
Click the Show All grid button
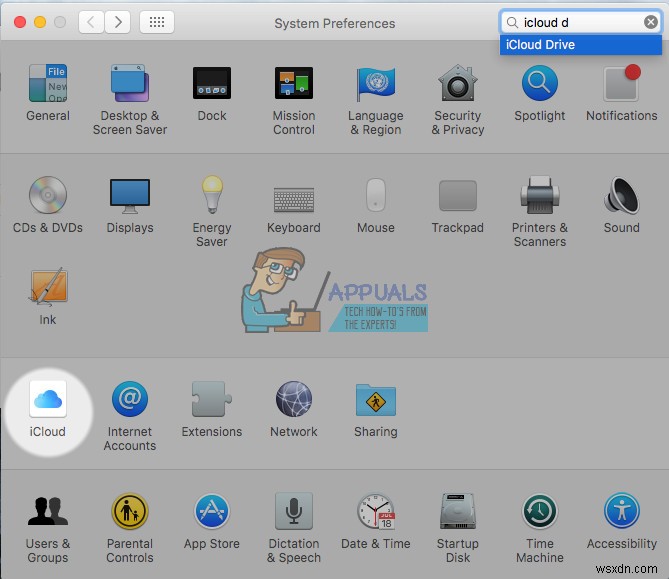157,22
